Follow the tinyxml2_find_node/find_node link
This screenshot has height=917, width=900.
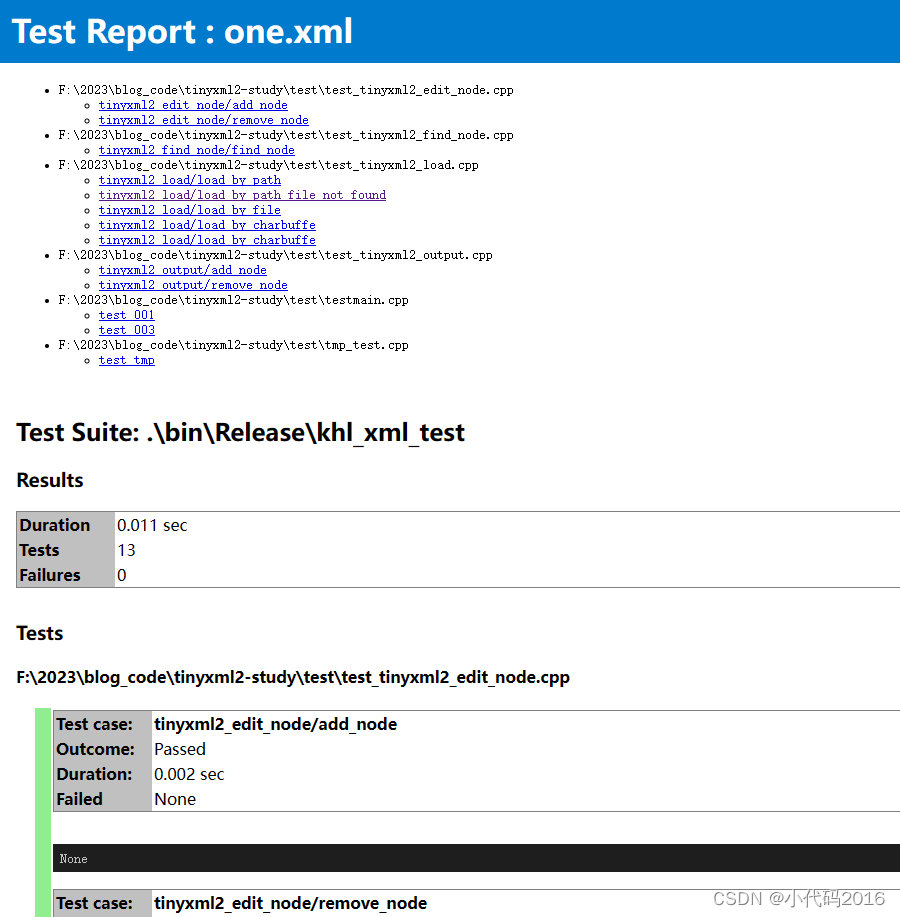coord(196,149)
